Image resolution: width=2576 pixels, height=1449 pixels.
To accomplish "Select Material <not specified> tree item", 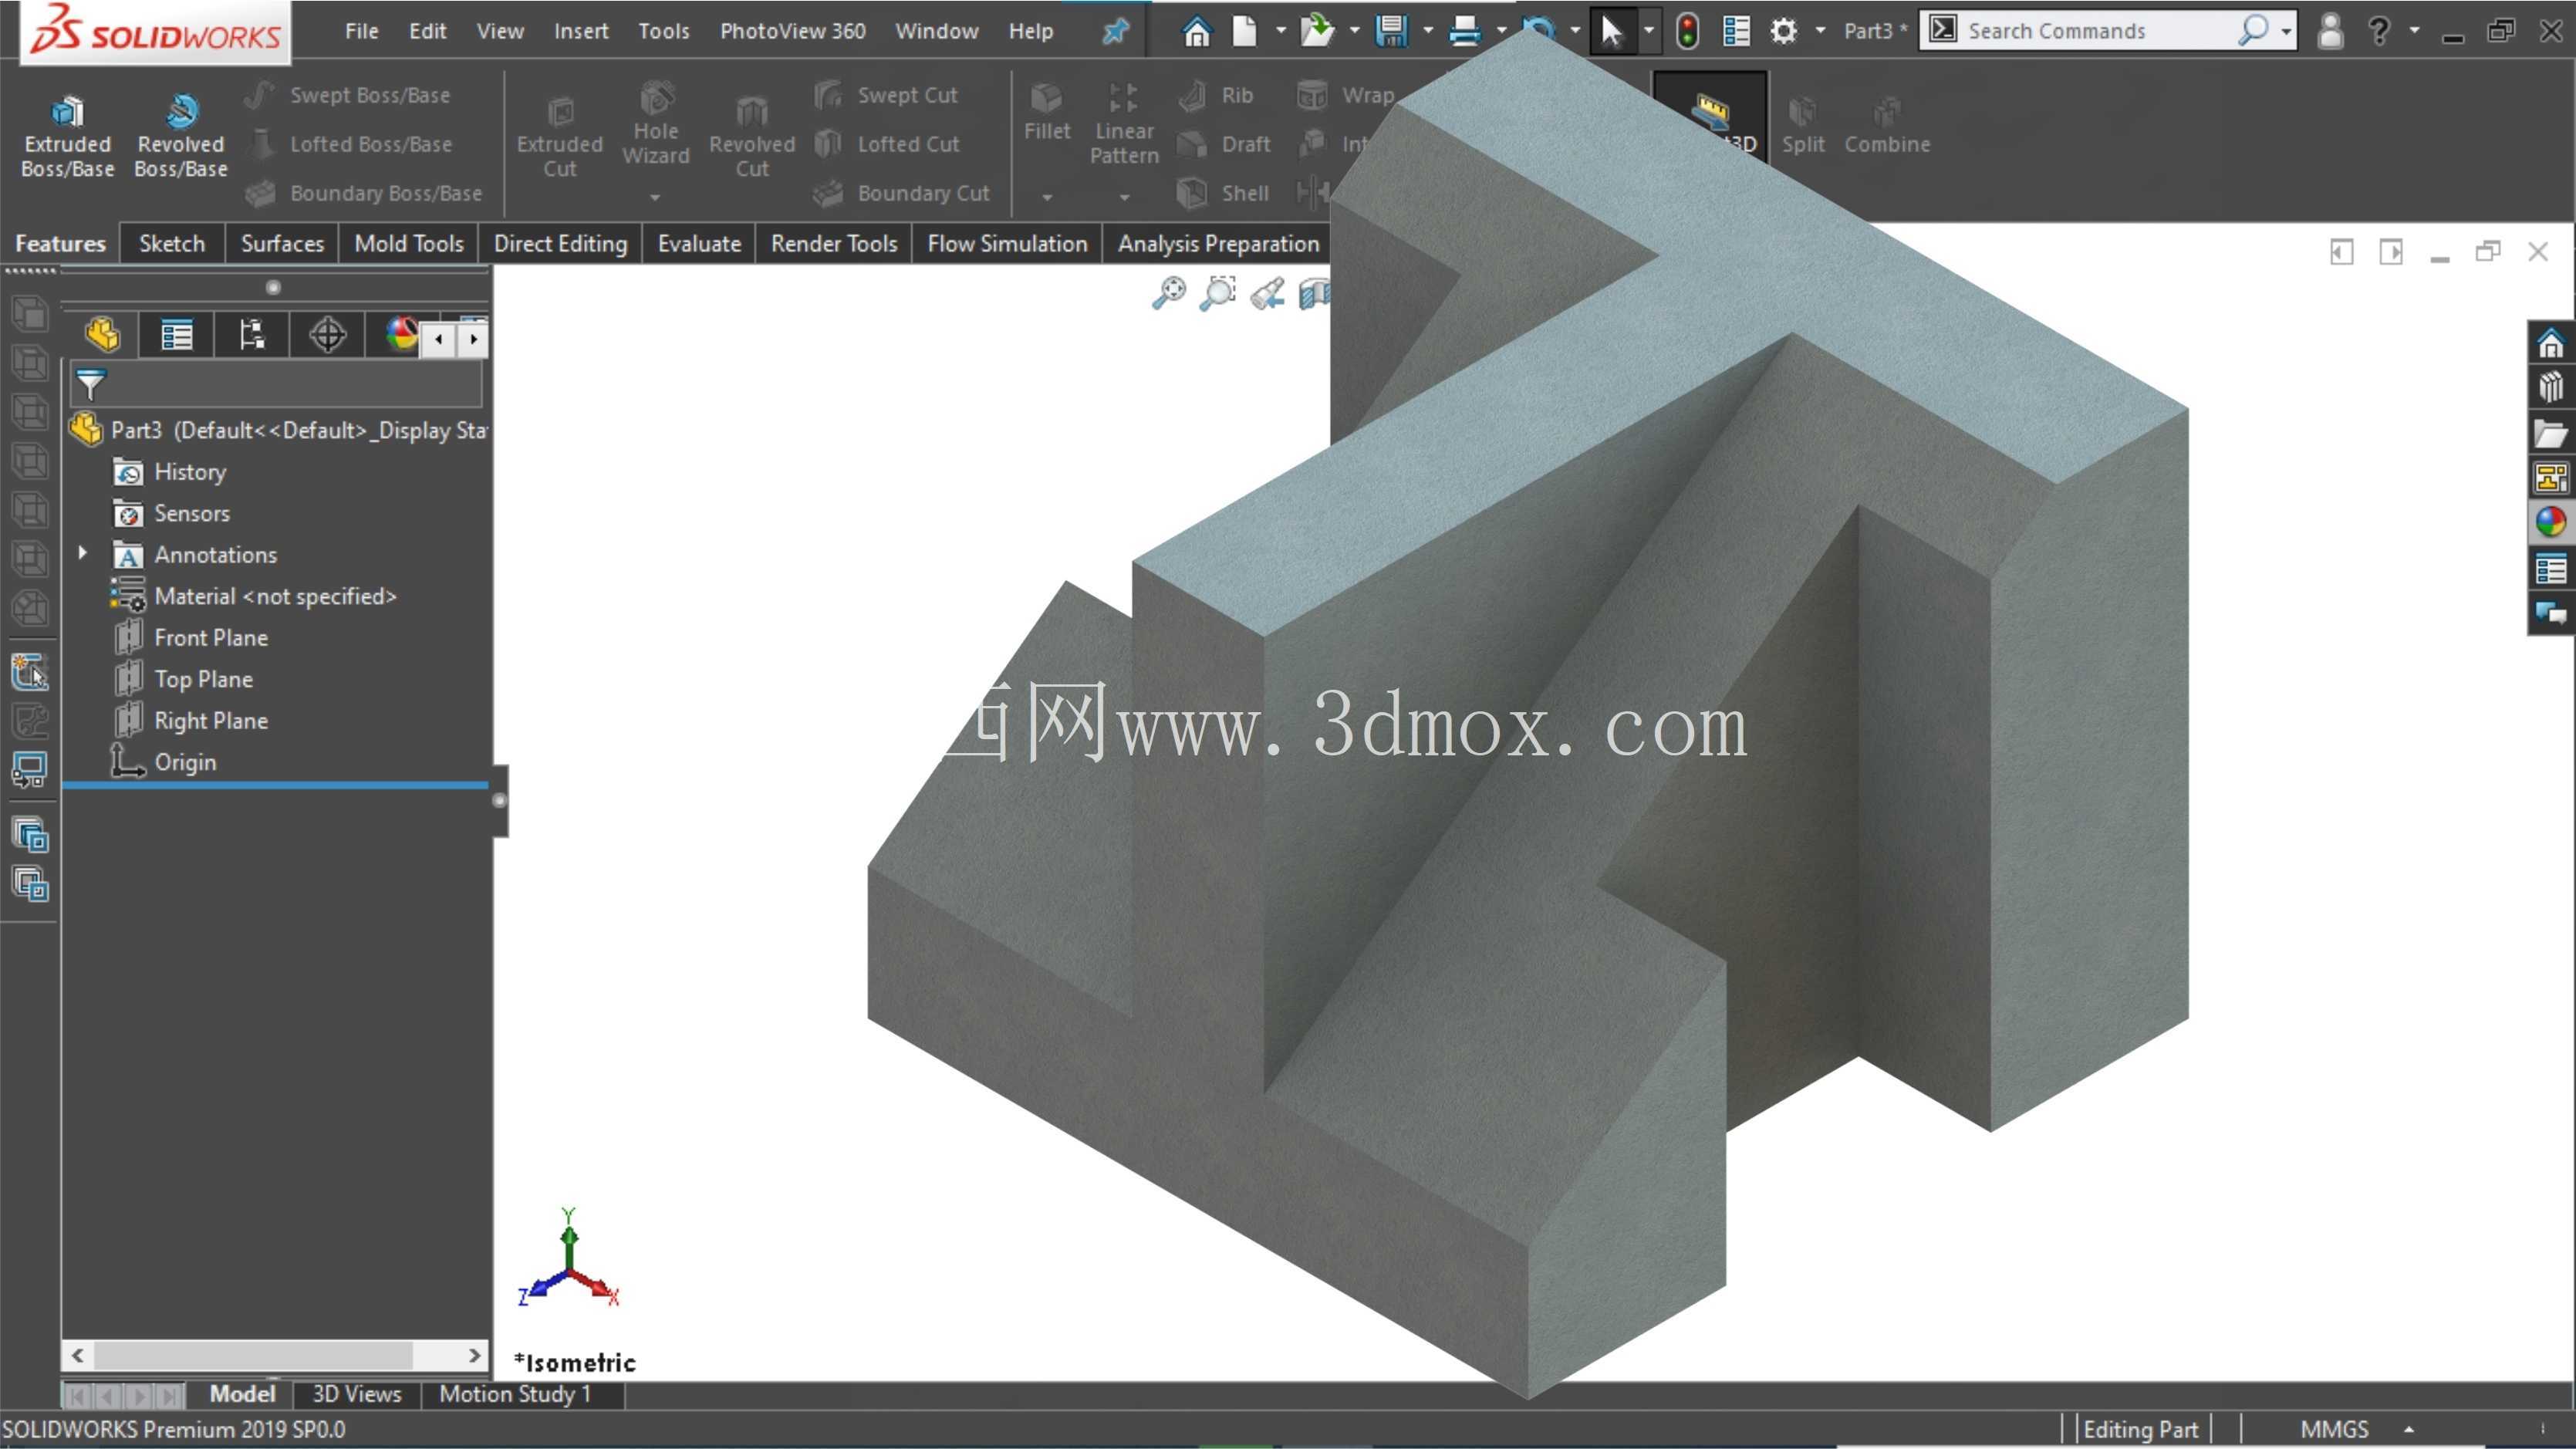I will coord(254,596).
